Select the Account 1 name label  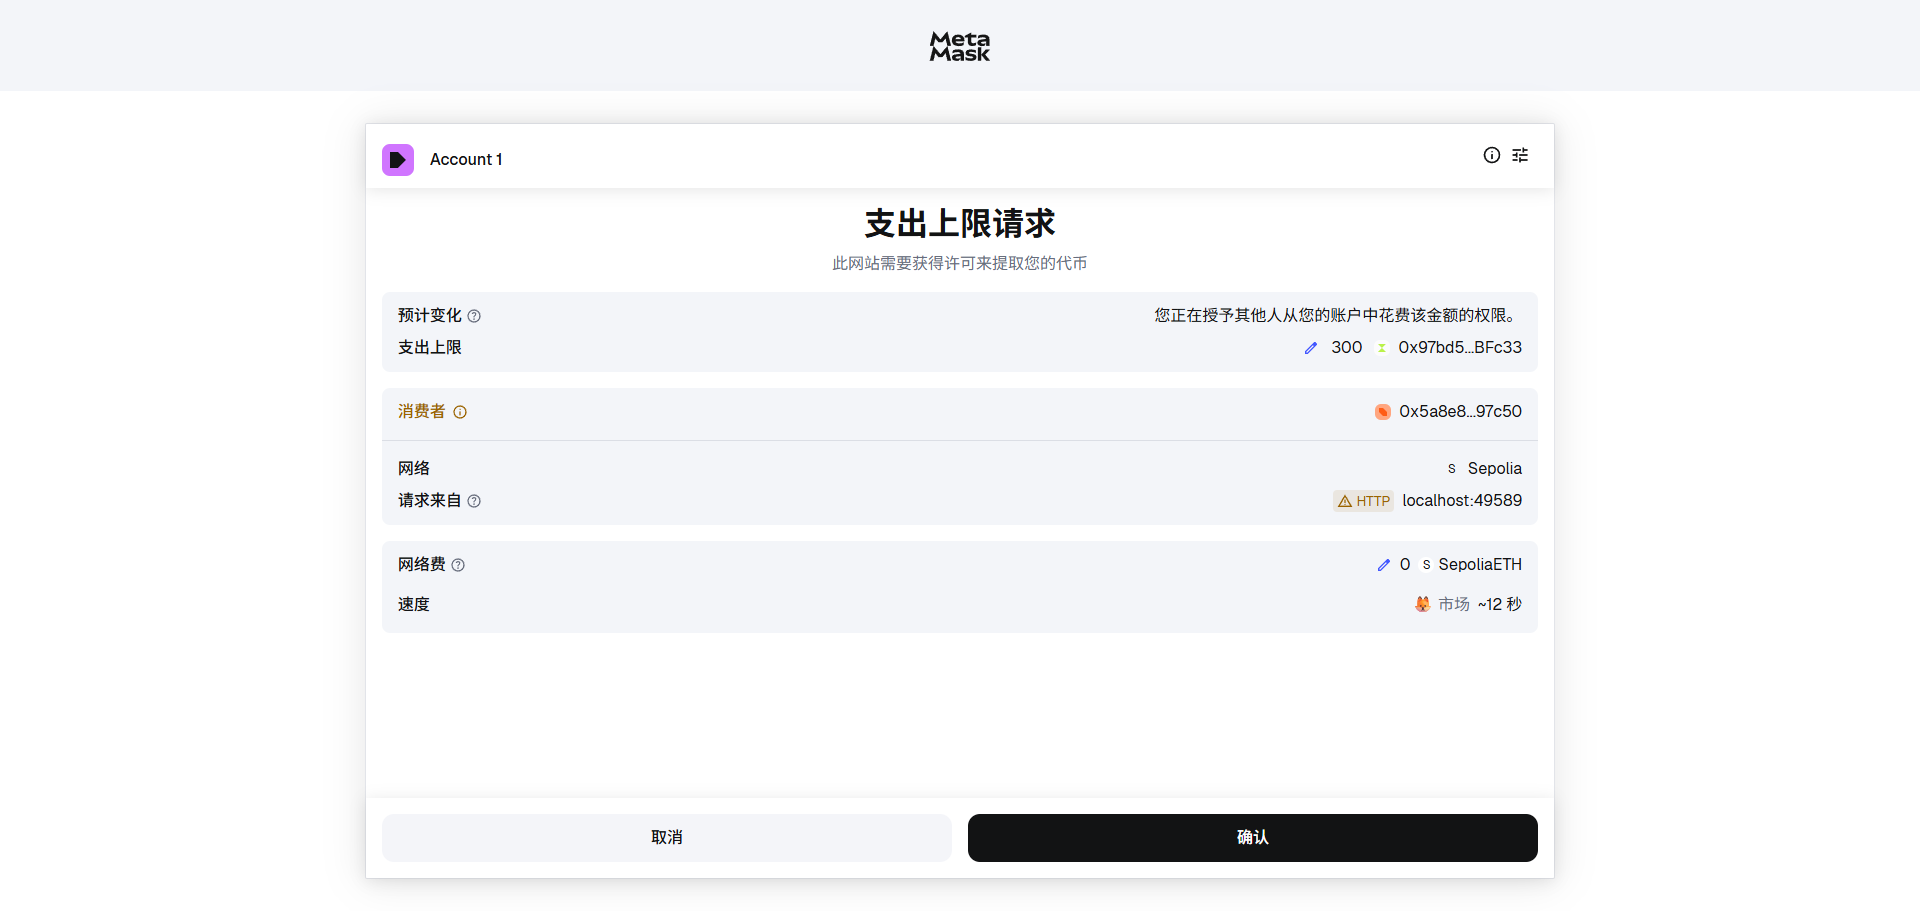pos(466,160)
